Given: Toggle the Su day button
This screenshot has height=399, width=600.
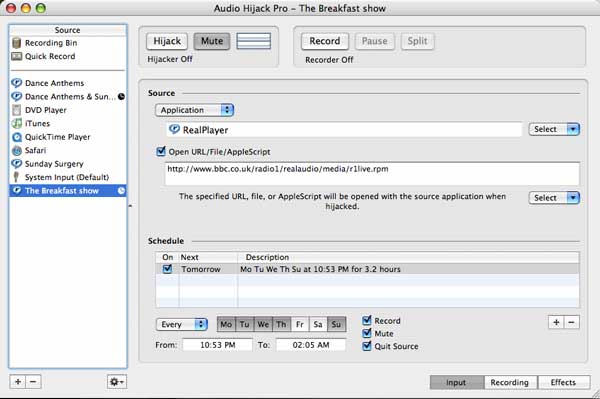Looking at the screenshot, I should 336,324.
